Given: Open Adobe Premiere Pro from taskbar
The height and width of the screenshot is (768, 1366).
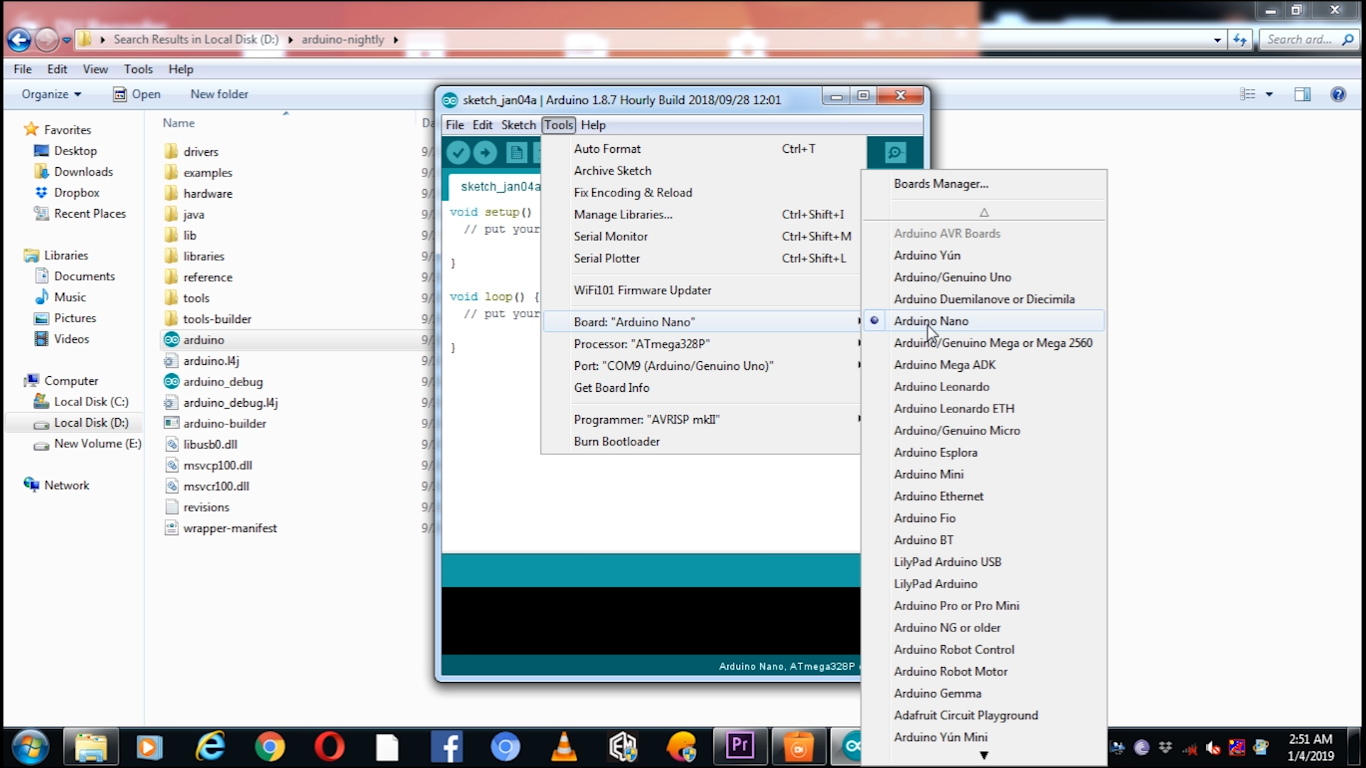Looking at the screenshot, I should pyautogui.click(x=740, y=746).
